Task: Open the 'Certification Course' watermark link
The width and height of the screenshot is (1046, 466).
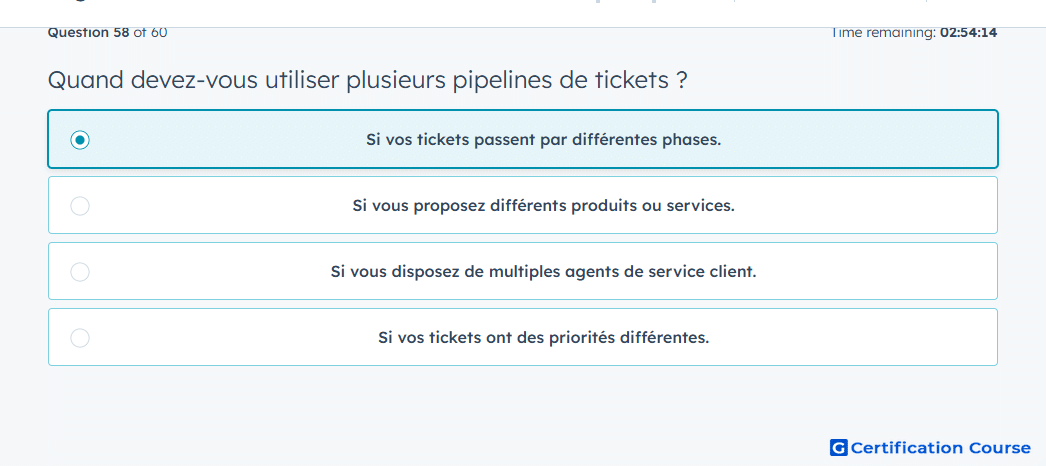Action: point(931,447)
